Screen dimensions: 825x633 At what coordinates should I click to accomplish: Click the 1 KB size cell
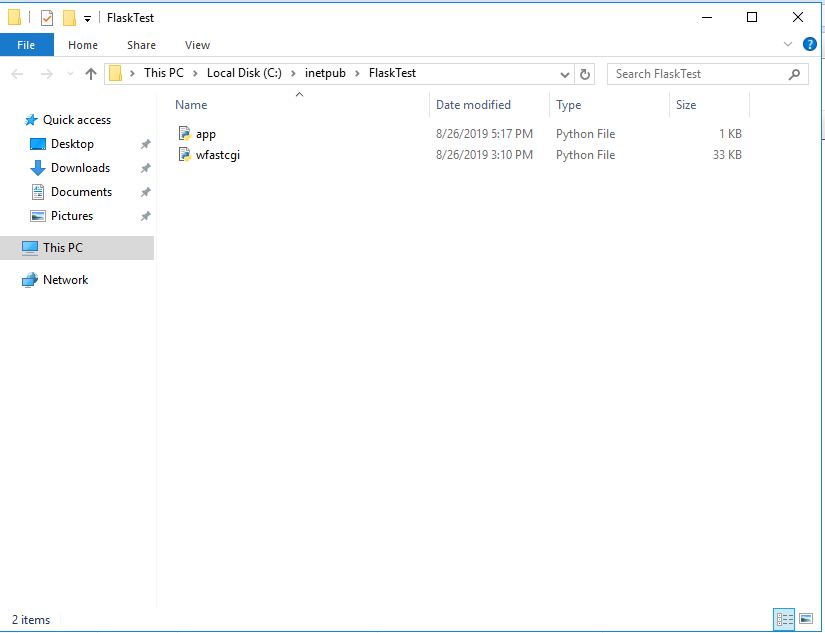730,134
